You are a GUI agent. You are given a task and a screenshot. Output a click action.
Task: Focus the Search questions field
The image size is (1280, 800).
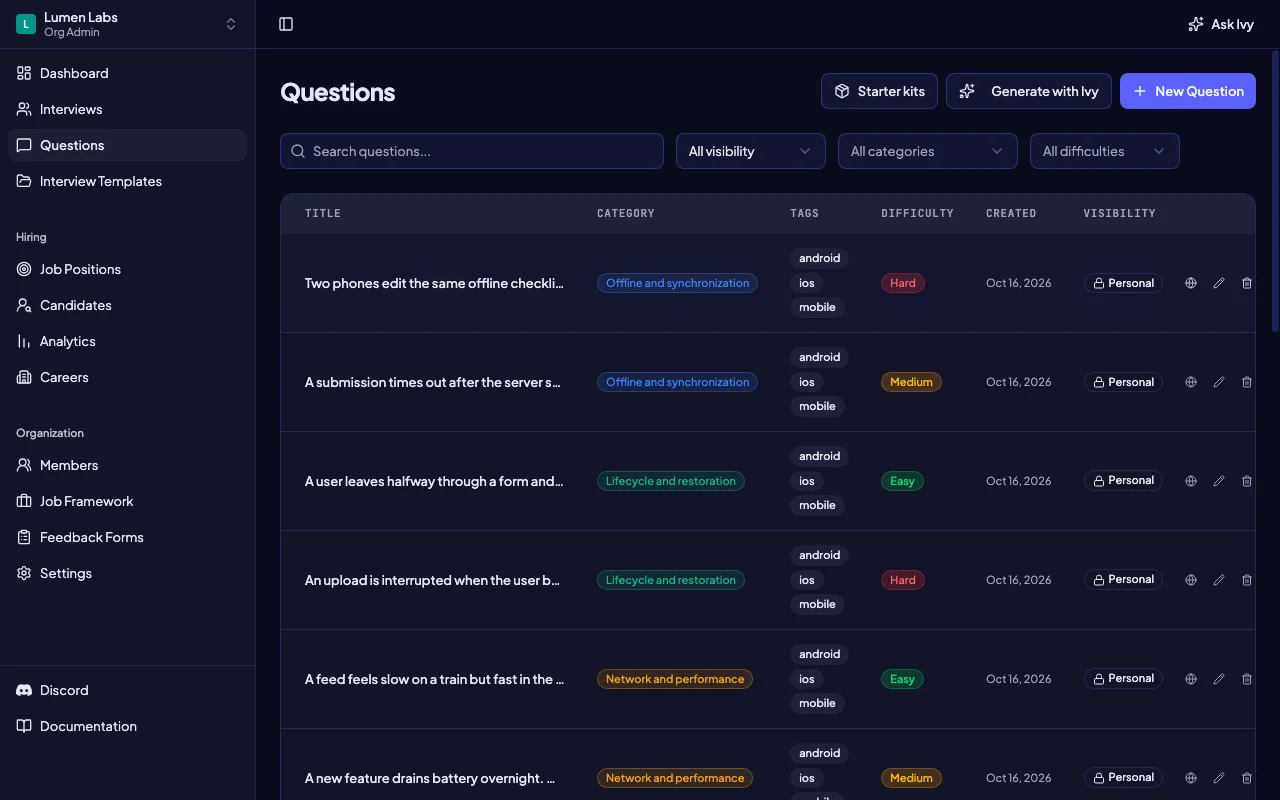[472, 151]
